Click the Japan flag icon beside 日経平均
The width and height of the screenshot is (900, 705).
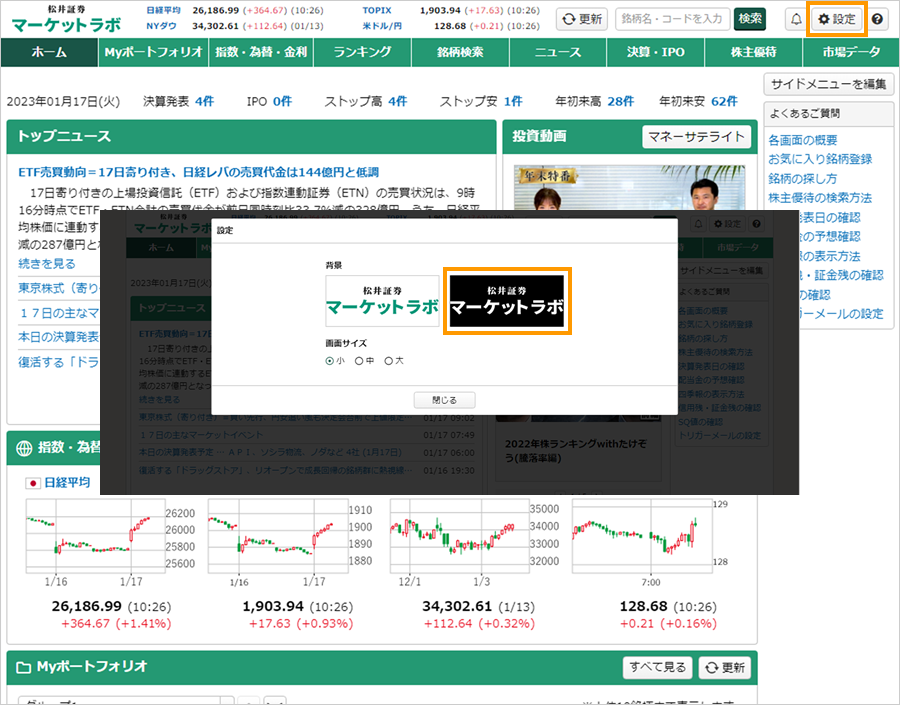(x=33, y=483)
